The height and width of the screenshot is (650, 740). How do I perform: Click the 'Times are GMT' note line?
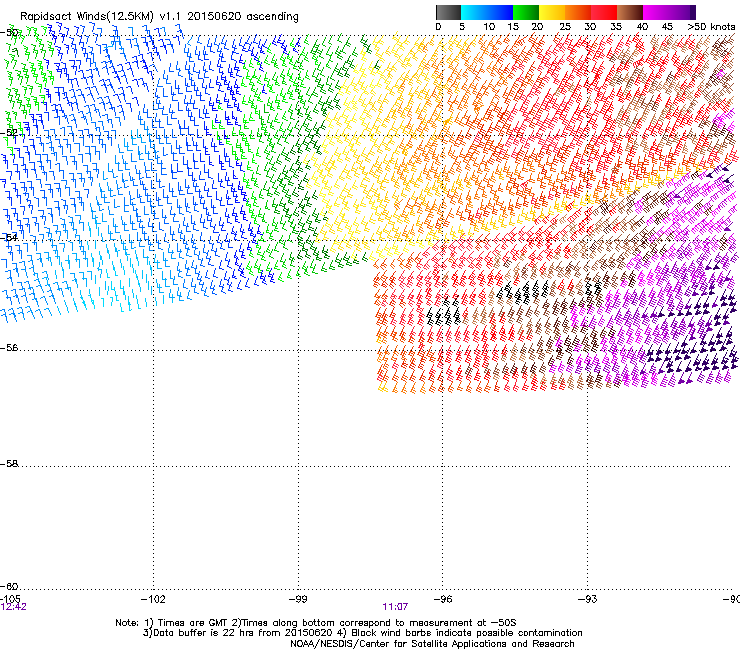[316, 623]
